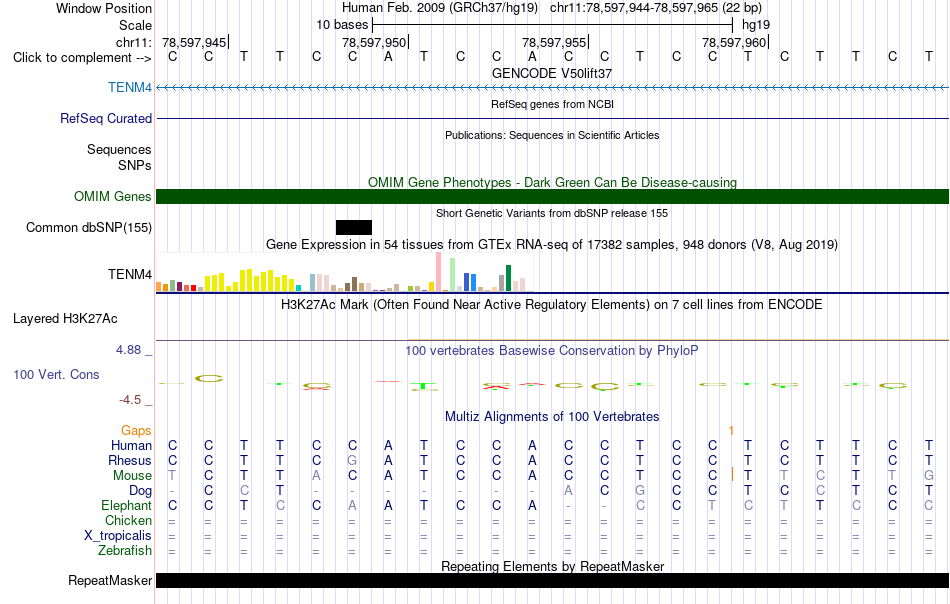
Task: Click 'RefSeq genes from NCBI' title
Action: pyautogui.click(x=552, y=104)
